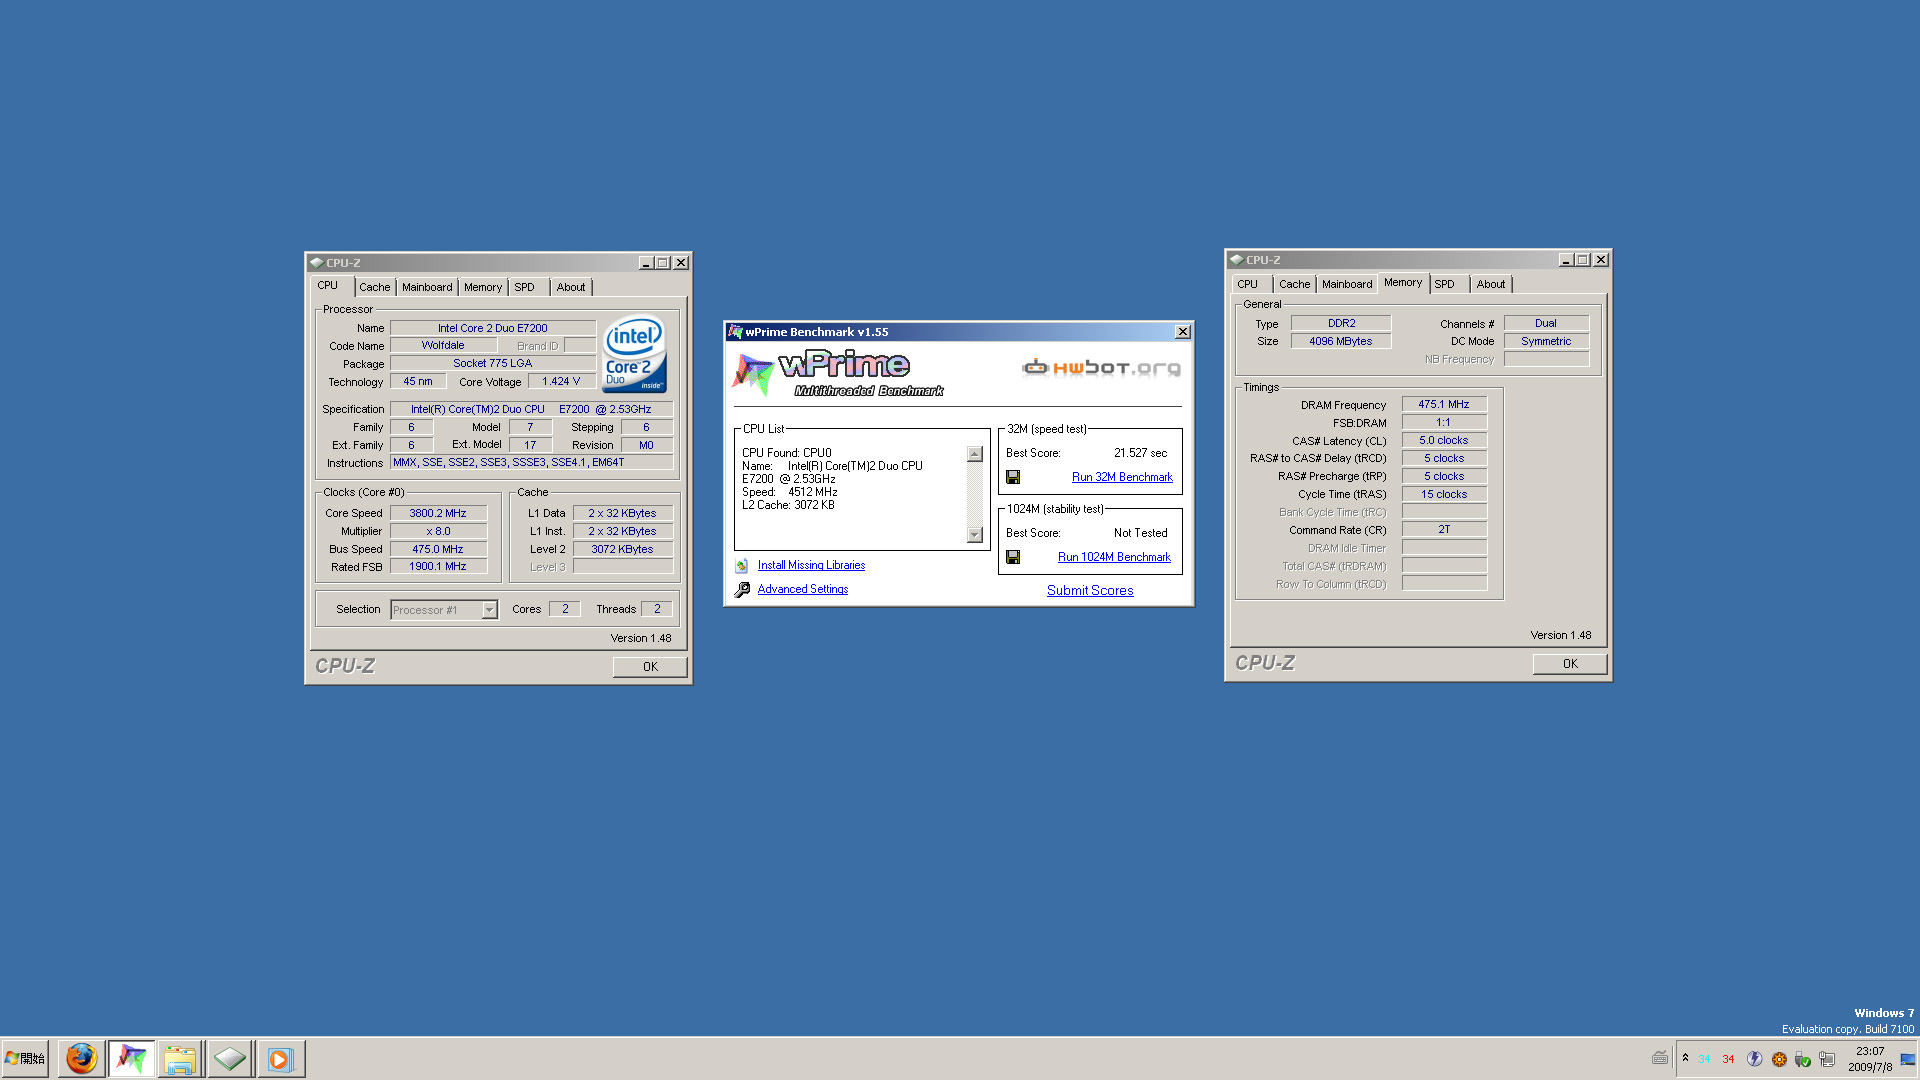Click the orange gear tray icon

(1779, 1059)
